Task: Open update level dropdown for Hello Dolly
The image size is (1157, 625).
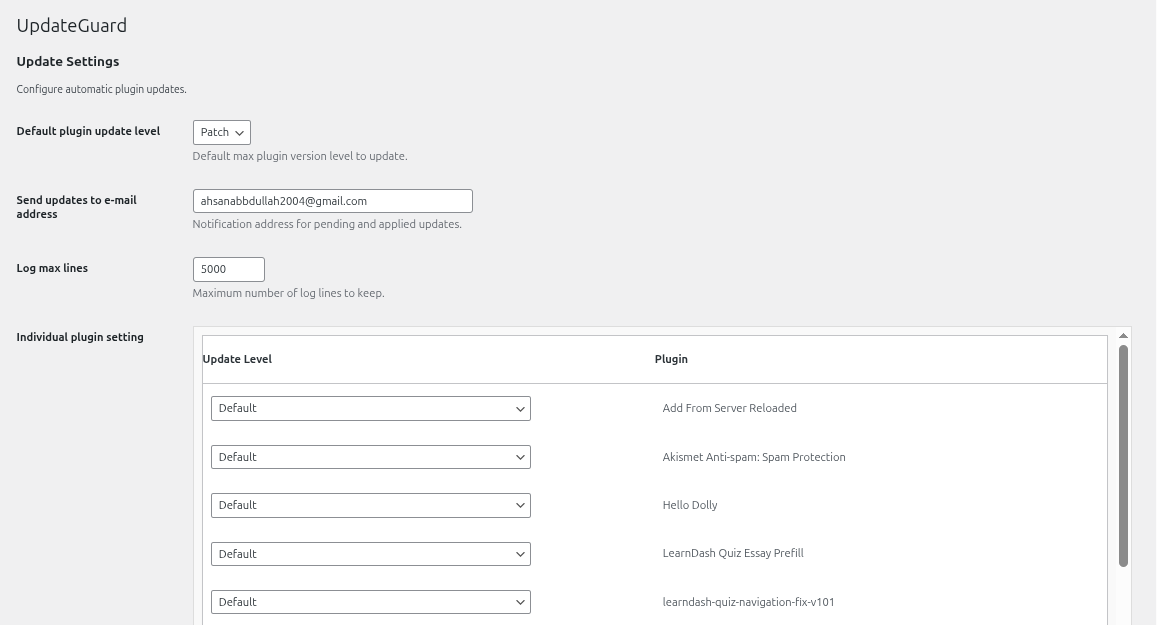Action: (x=370, y=505)
